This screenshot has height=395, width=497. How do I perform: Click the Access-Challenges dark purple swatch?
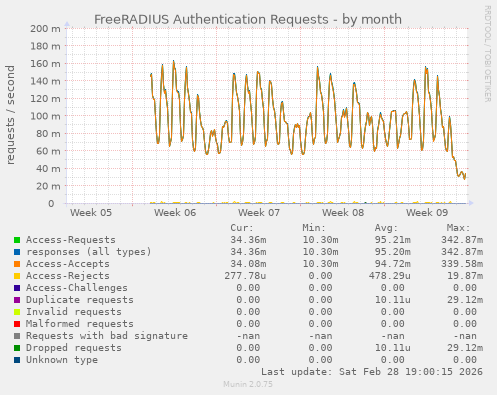pos(17,288)
